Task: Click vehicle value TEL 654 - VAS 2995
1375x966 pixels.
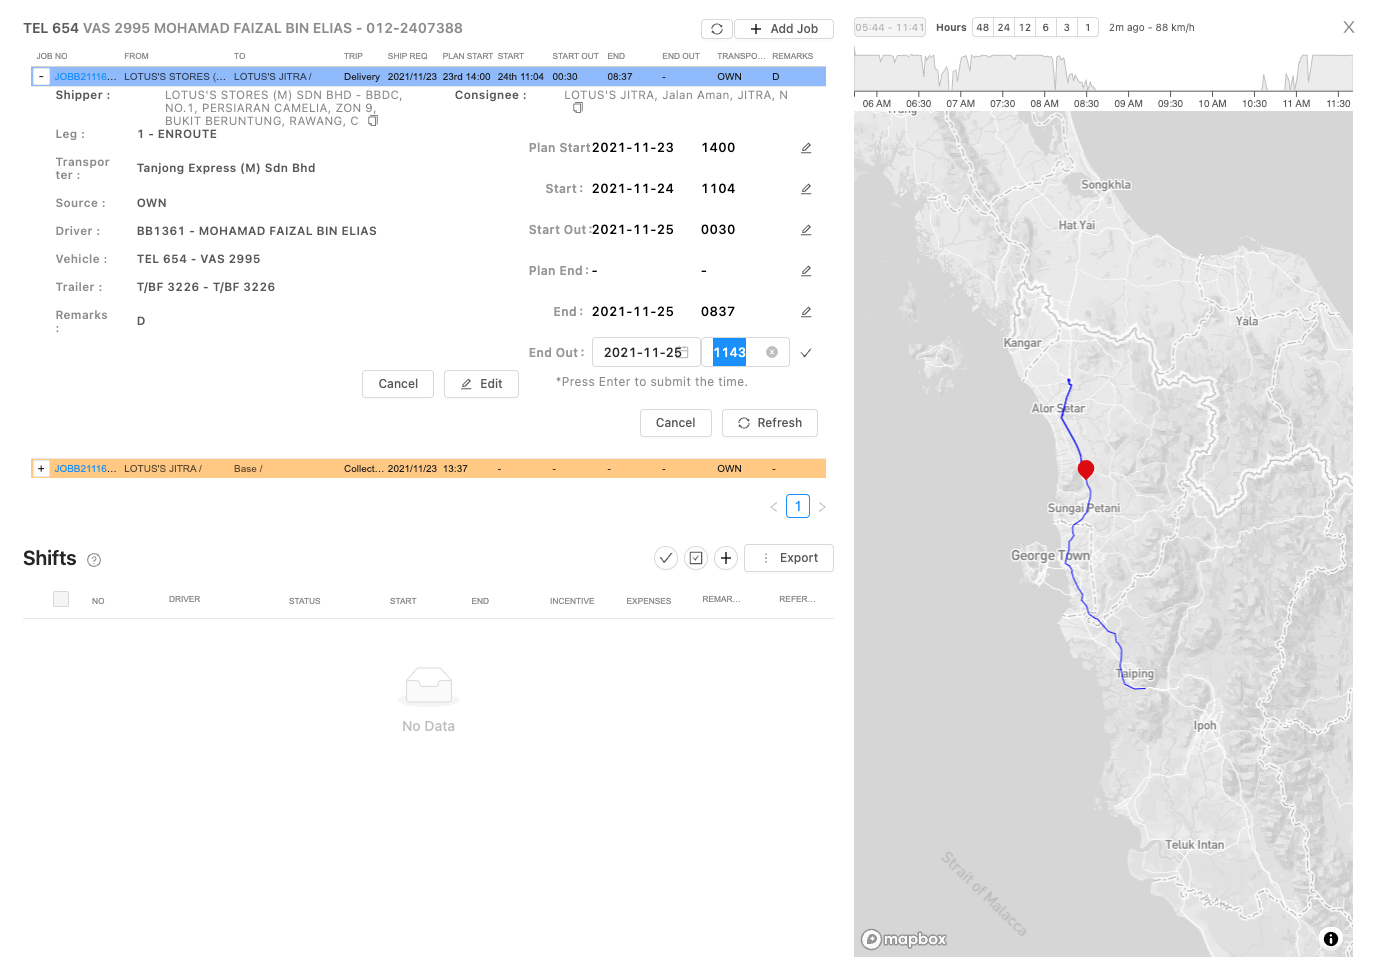Action: coord(199,259)
